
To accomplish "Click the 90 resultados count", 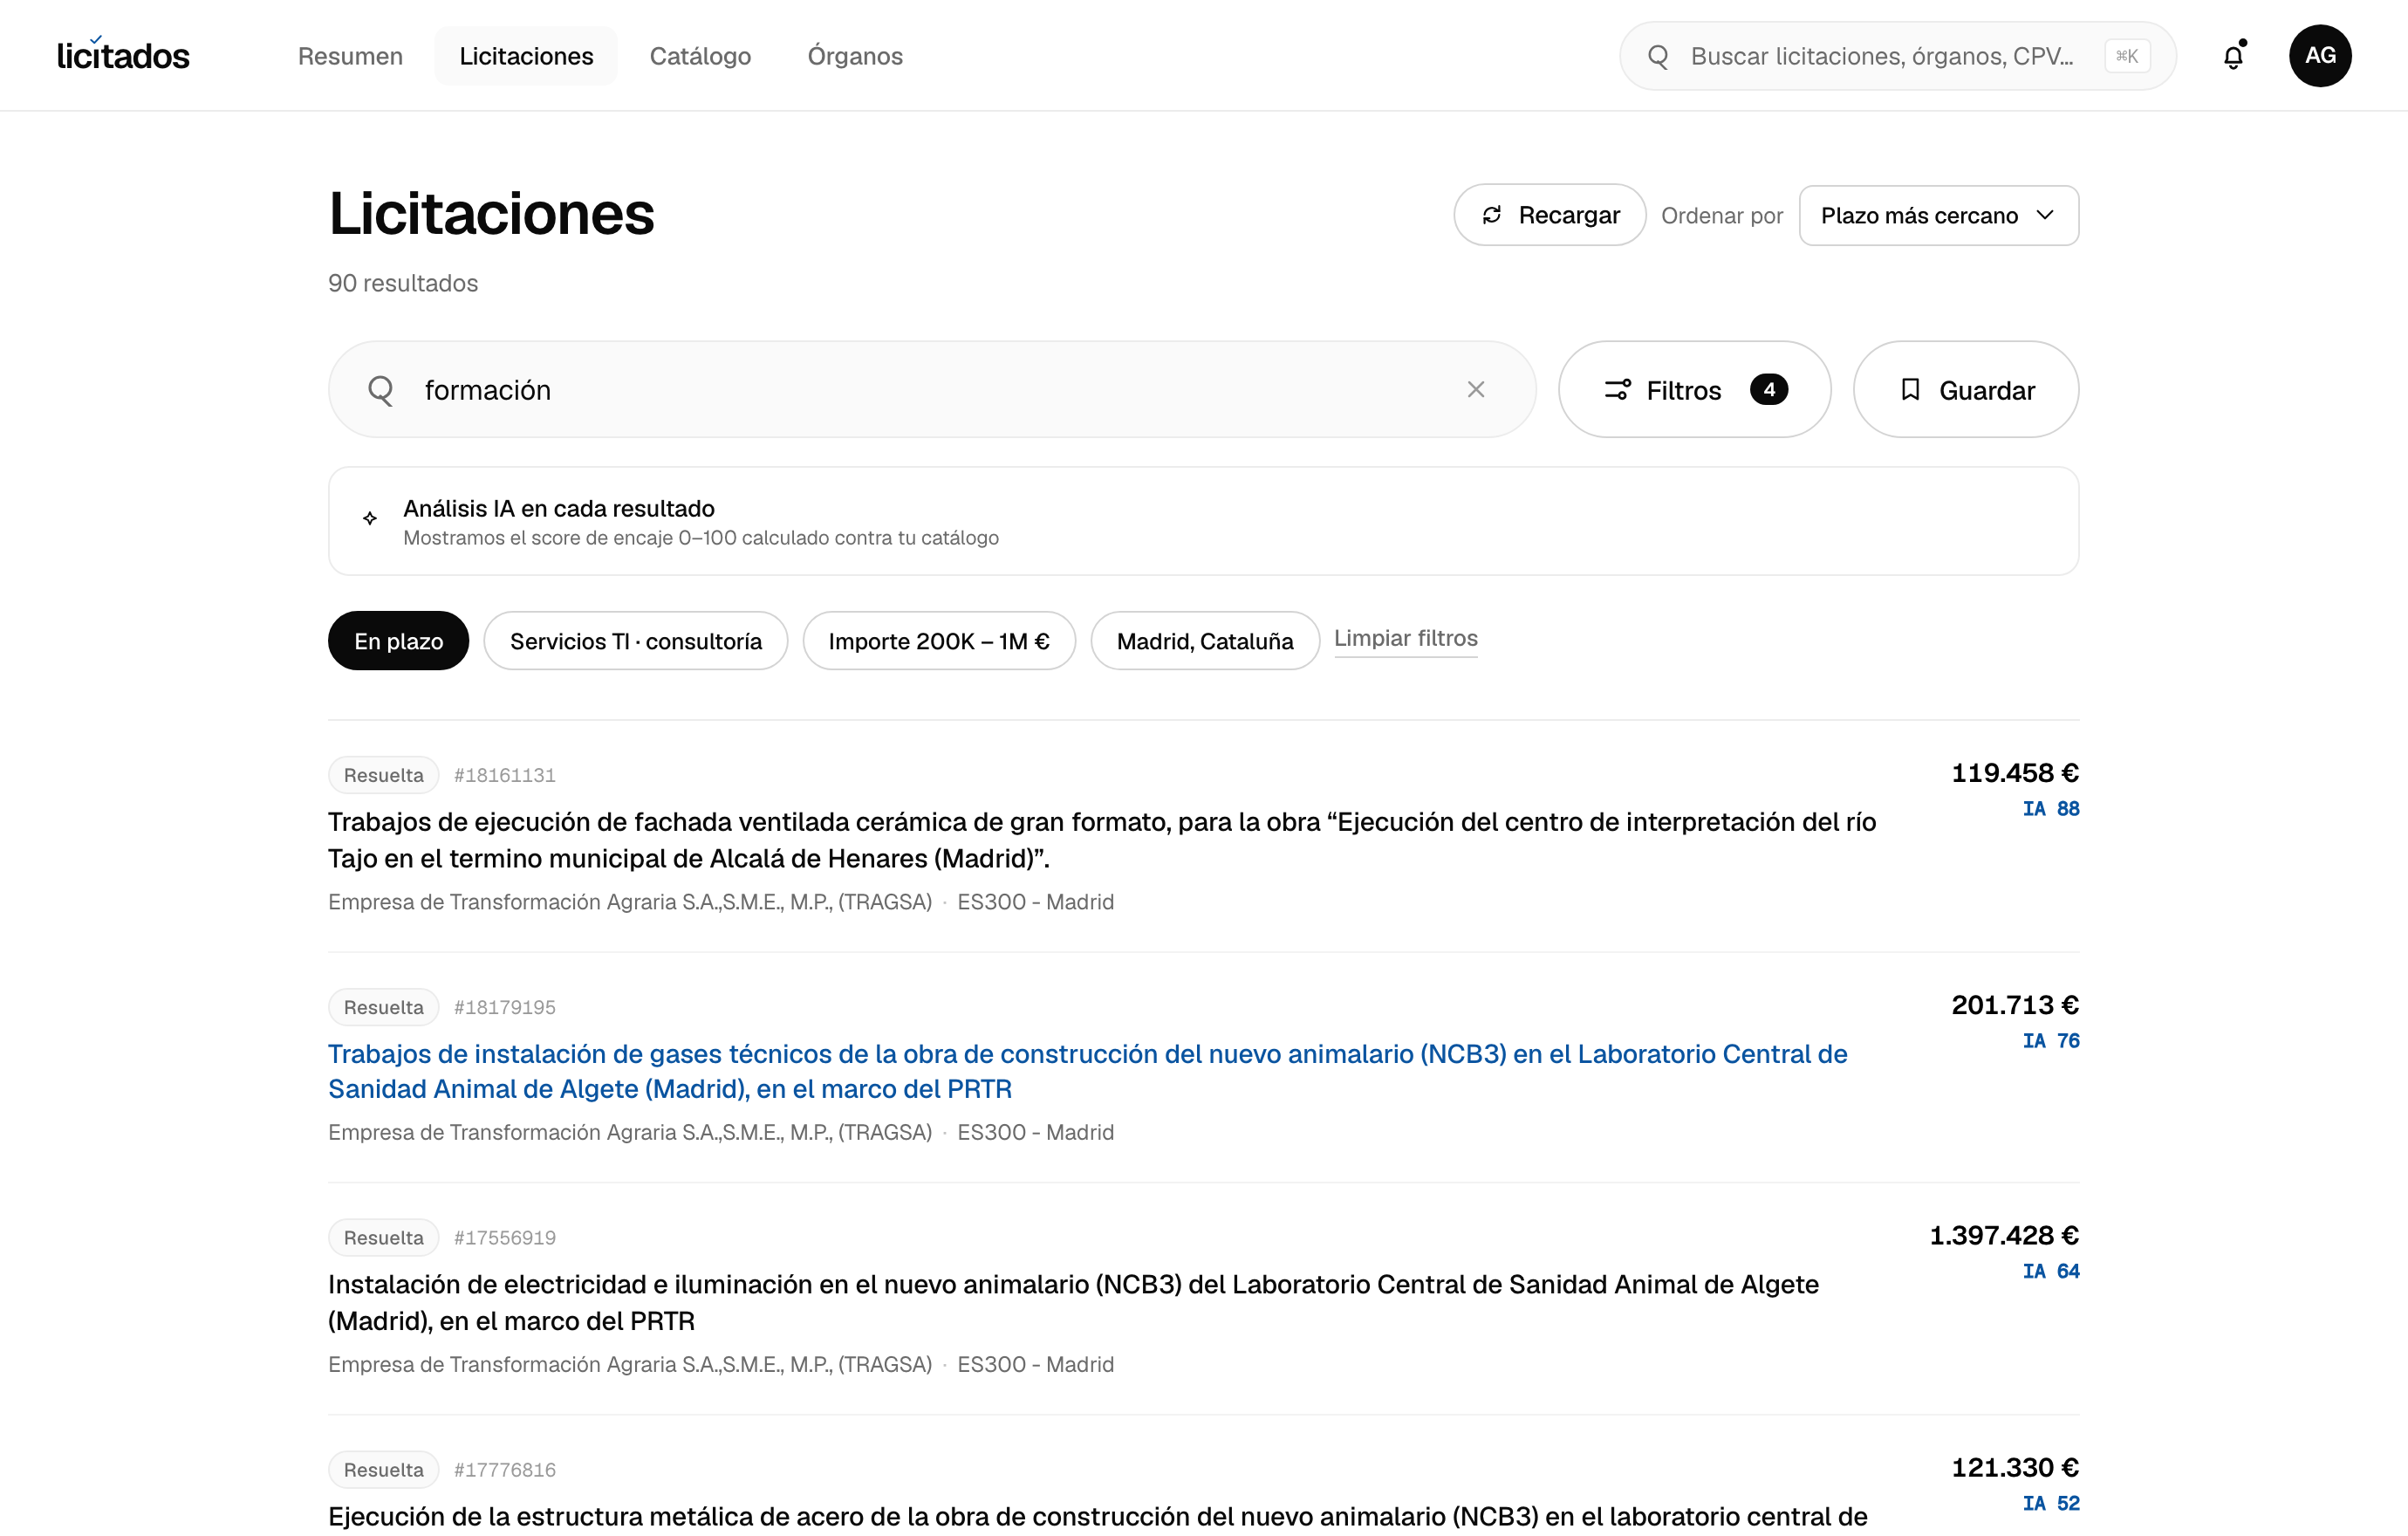I will tap(403, 283).
